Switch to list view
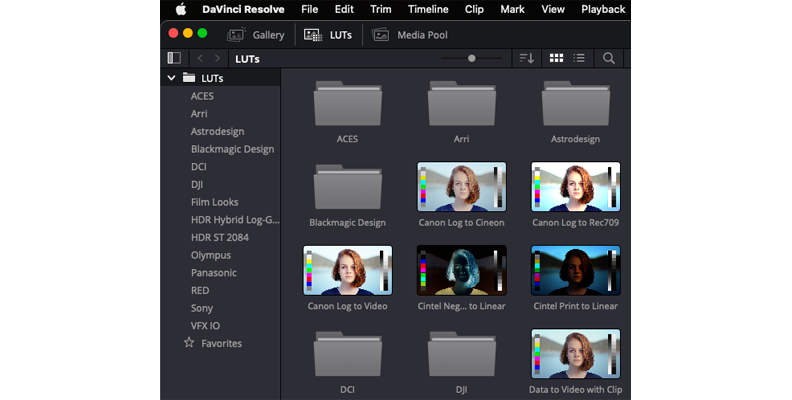The image size is (792, 400). pyautogui.click(x=579, y=59)
